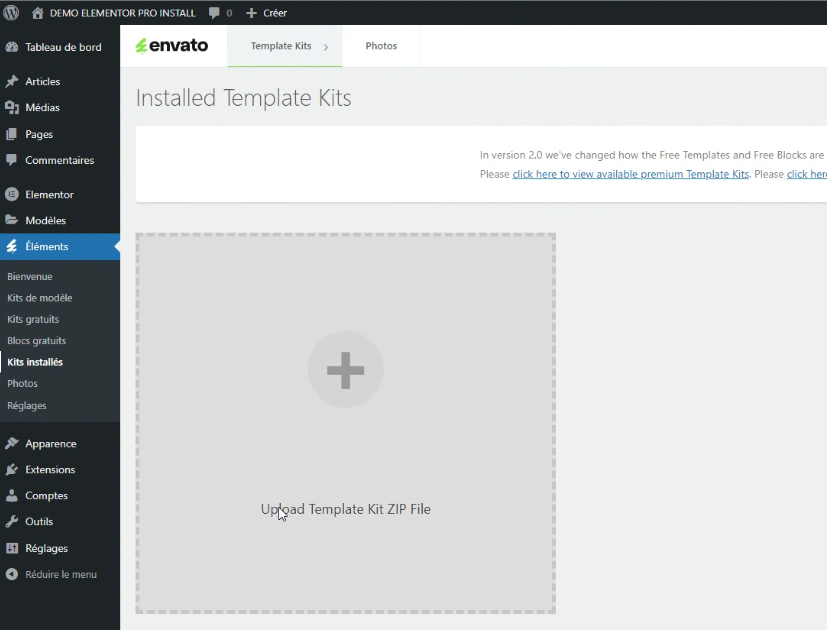The height and width of the screenshot is (630, 827).
Task: Click the plus icon next to Créer
Action: coord(251,13)
